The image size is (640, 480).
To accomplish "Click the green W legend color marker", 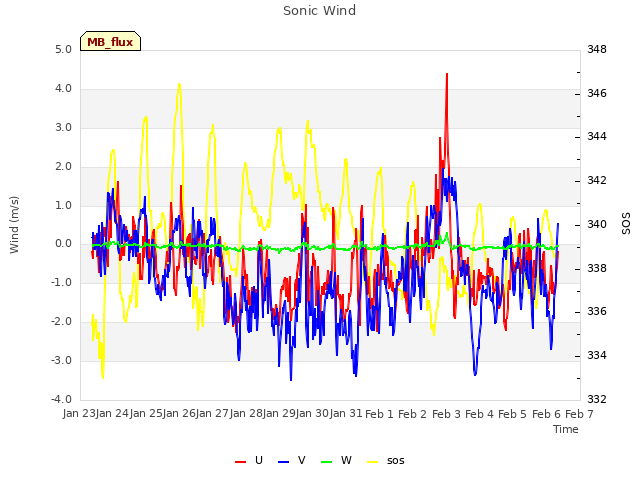I will pos(327,462).
